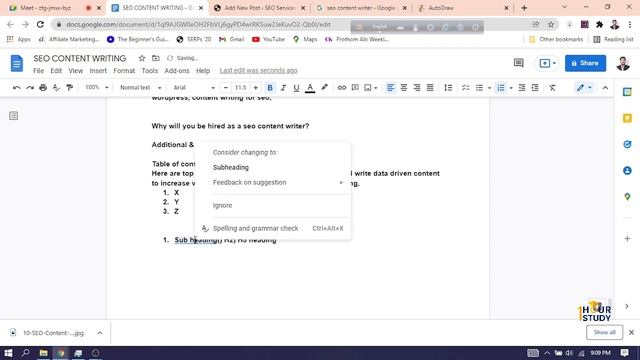Increase the font size with plus
Screen dimensions: 640x360
[x=256, y=87]
